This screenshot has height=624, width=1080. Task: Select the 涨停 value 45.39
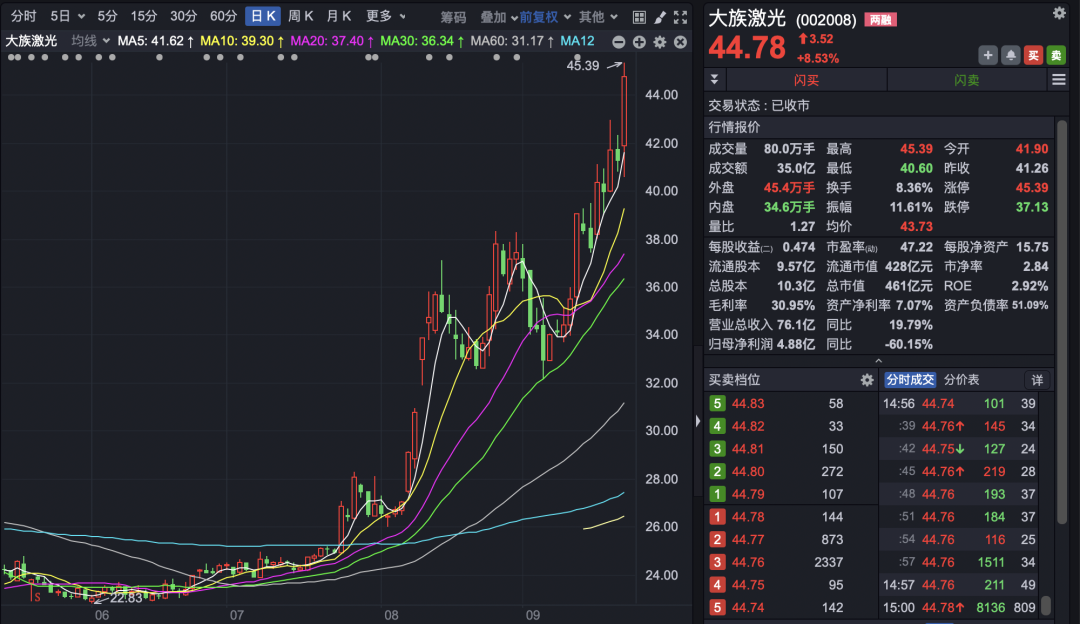point(1032,188)
